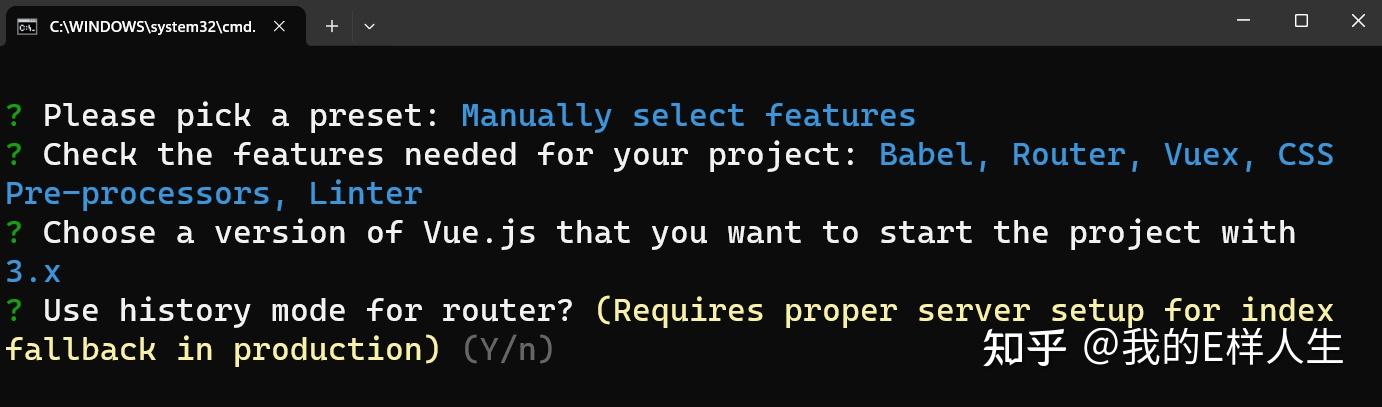Click the (Y/n) history mode prompt
Screen dimensions: 1382x407
click(508, 349)
